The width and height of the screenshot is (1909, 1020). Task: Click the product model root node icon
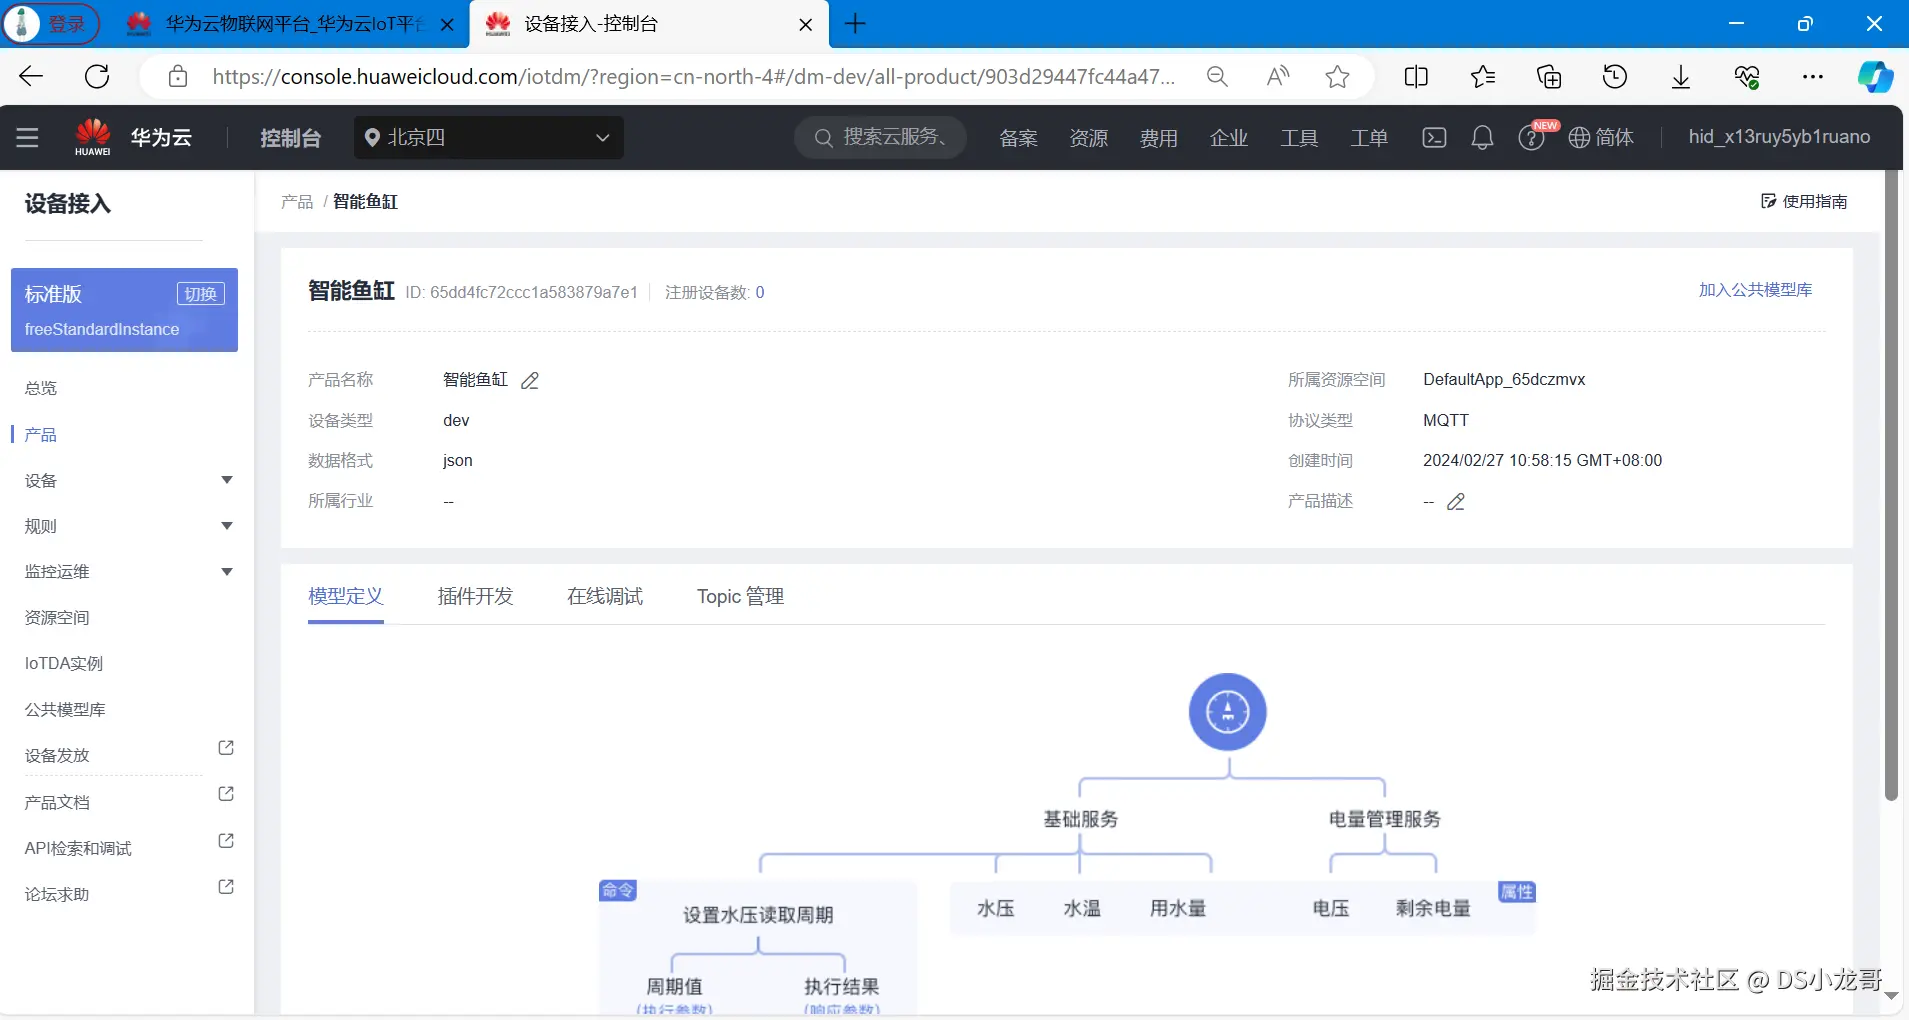(1228, 712)
